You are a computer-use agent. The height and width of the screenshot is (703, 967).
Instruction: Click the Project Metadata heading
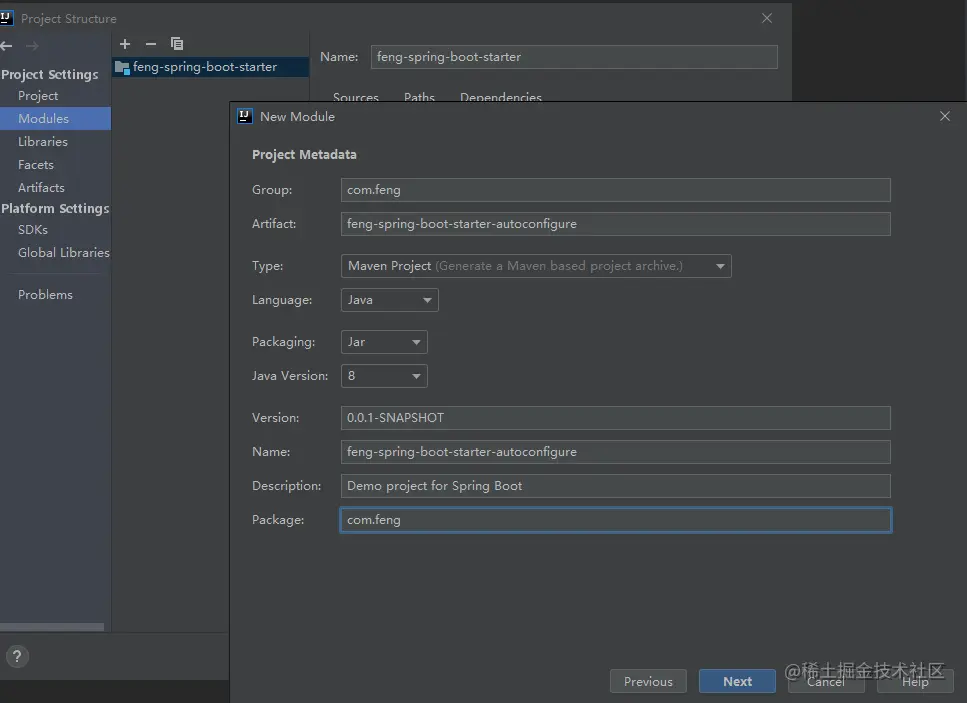pyautogui.click(x=304, y=154)
